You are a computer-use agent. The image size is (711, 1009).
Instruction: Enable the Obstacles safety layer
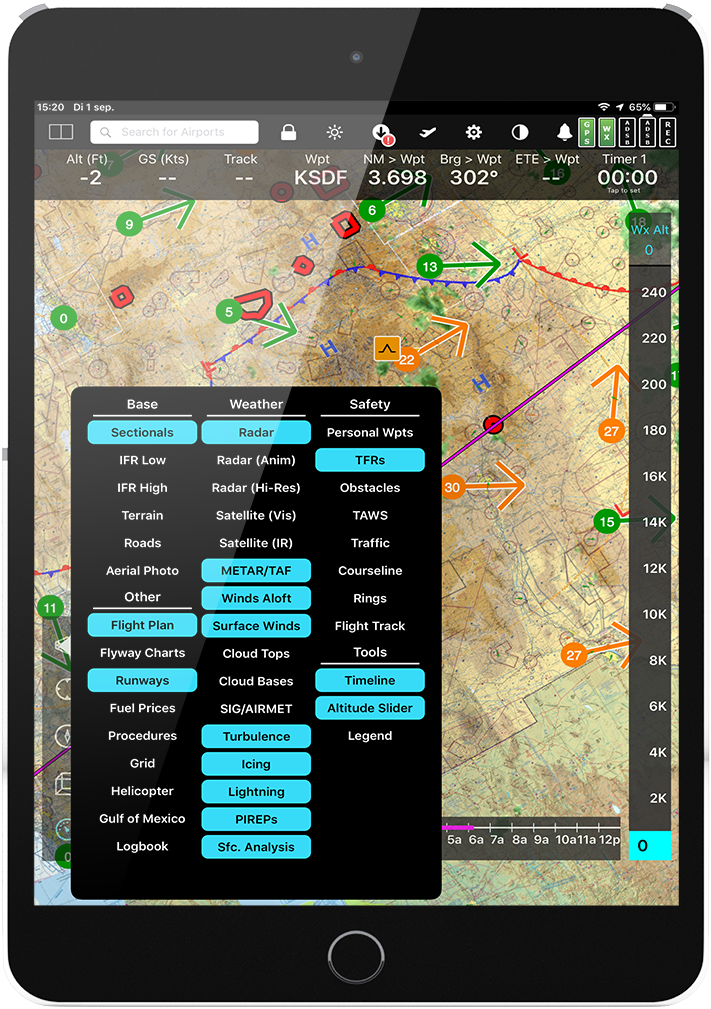coord(370,488)
